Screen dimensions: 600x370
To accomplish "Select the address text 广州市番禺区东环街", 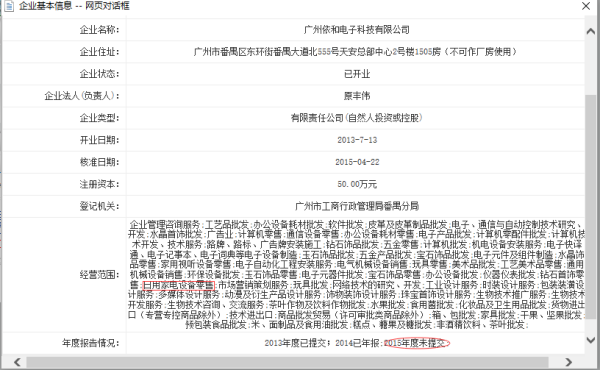I will (x=233, y=52).
